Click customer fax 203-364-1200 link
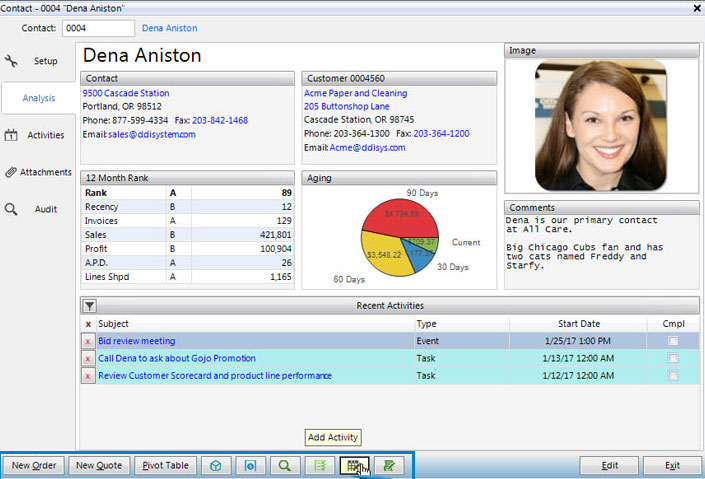 pyautogui.click(x=441, y=134)
